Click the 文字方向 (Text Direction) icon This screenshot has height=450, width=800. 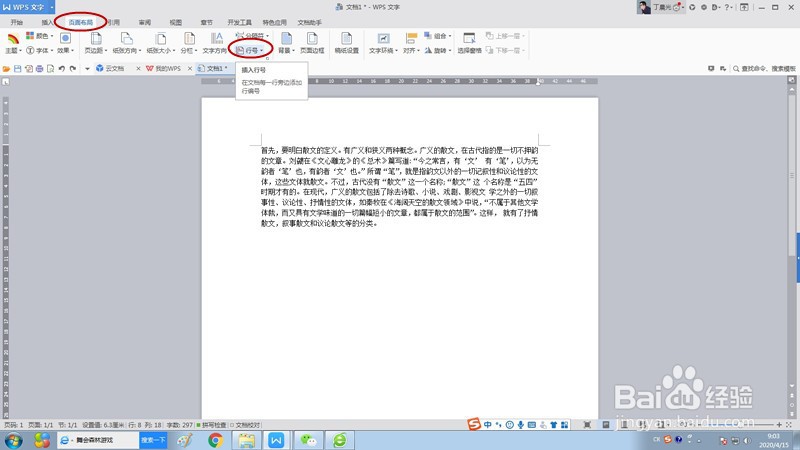(216, 38)
